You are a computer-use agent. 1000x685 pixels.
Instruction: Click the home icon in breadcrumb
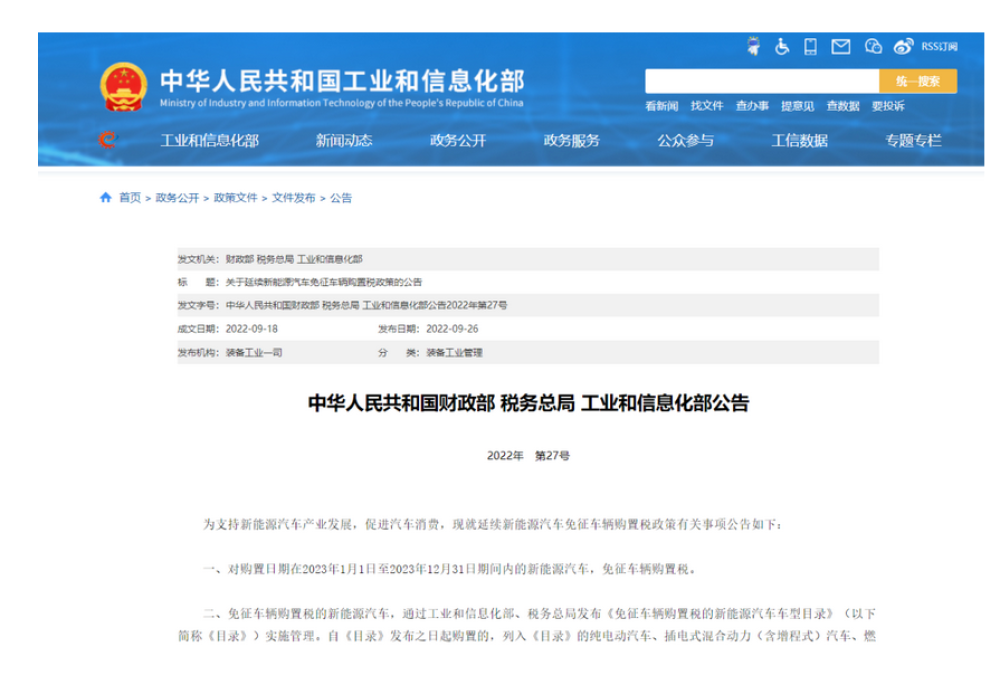pos(106,198)
